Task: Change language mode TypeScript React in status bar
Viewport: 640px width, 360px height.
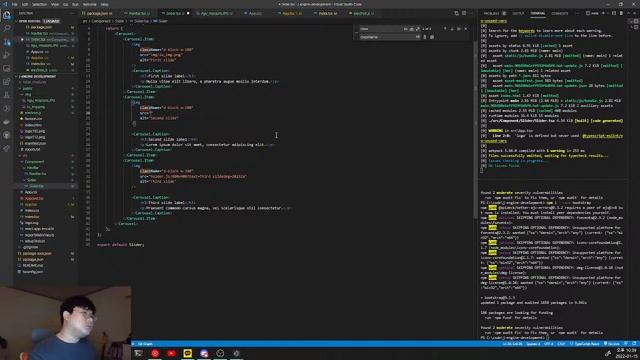Action: pos(587,344)
